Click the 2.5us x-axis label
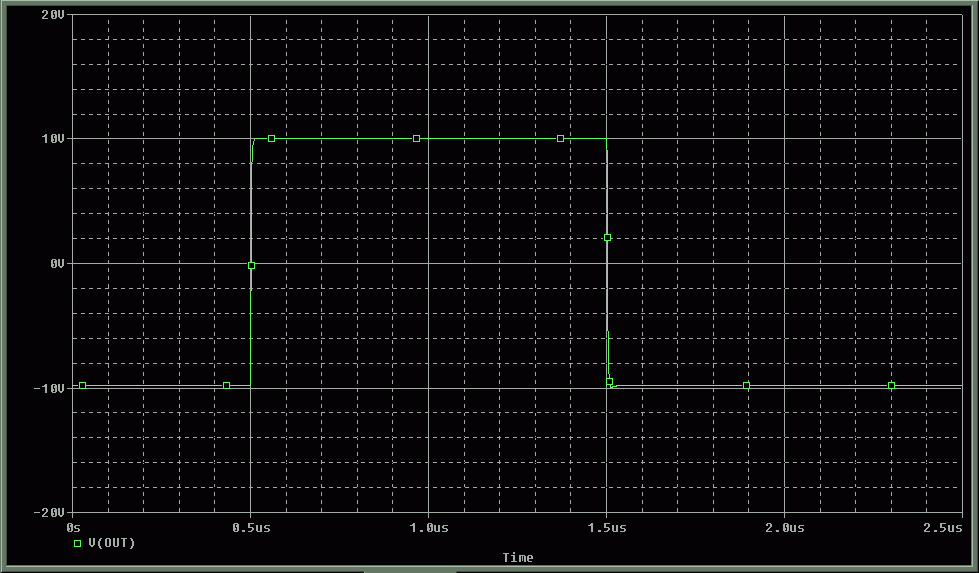This screenshot has width=979, height=573. (944, 527)
